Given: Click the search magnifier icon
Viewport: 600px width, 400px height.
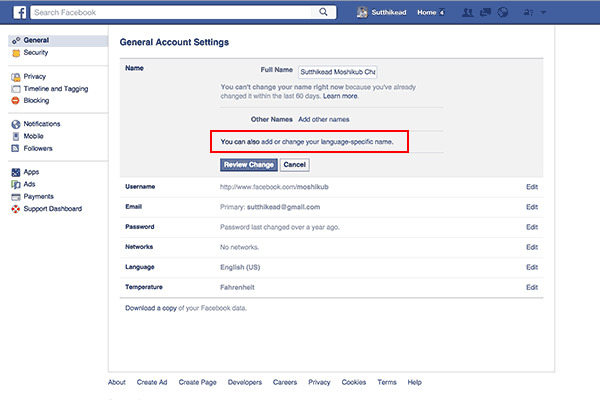Looking at the screenshot, I should pos(323,12).
